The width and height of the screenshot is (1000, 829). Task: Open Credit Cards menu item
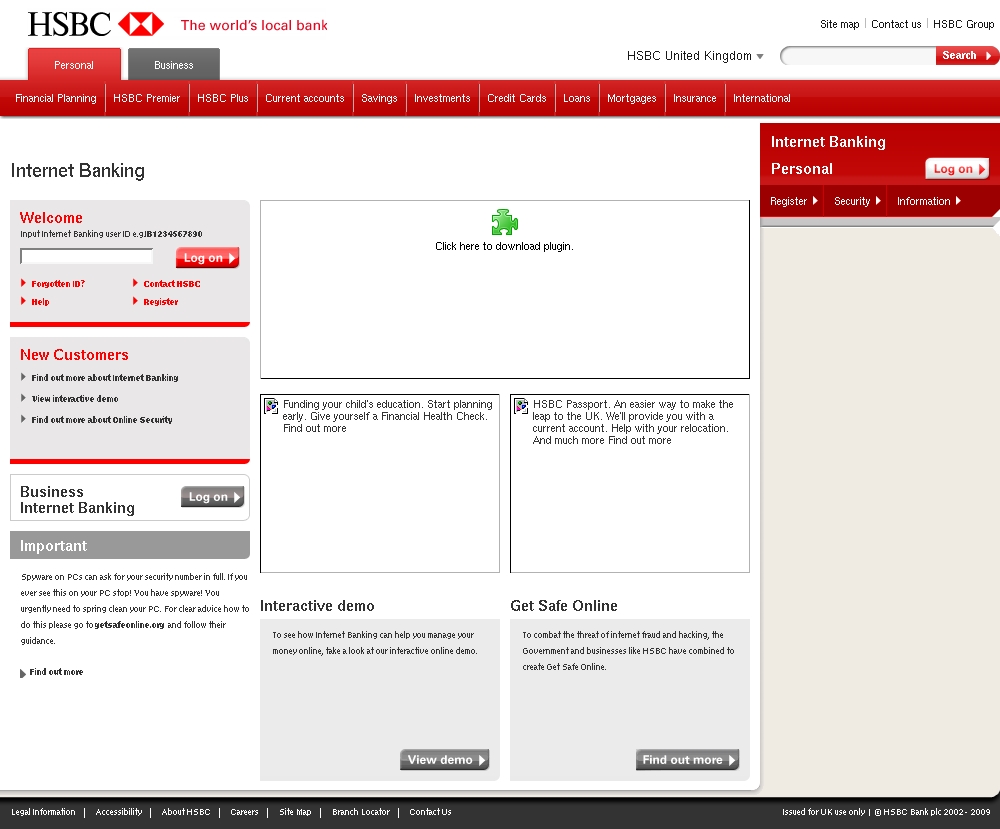(x=517, y=98)
